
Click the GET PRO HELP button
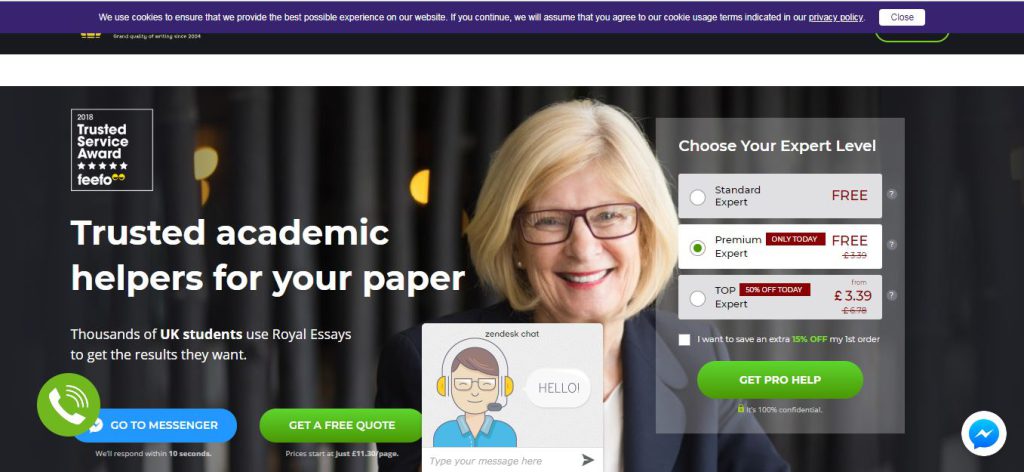pyautogui.click(x=780, y=380)
